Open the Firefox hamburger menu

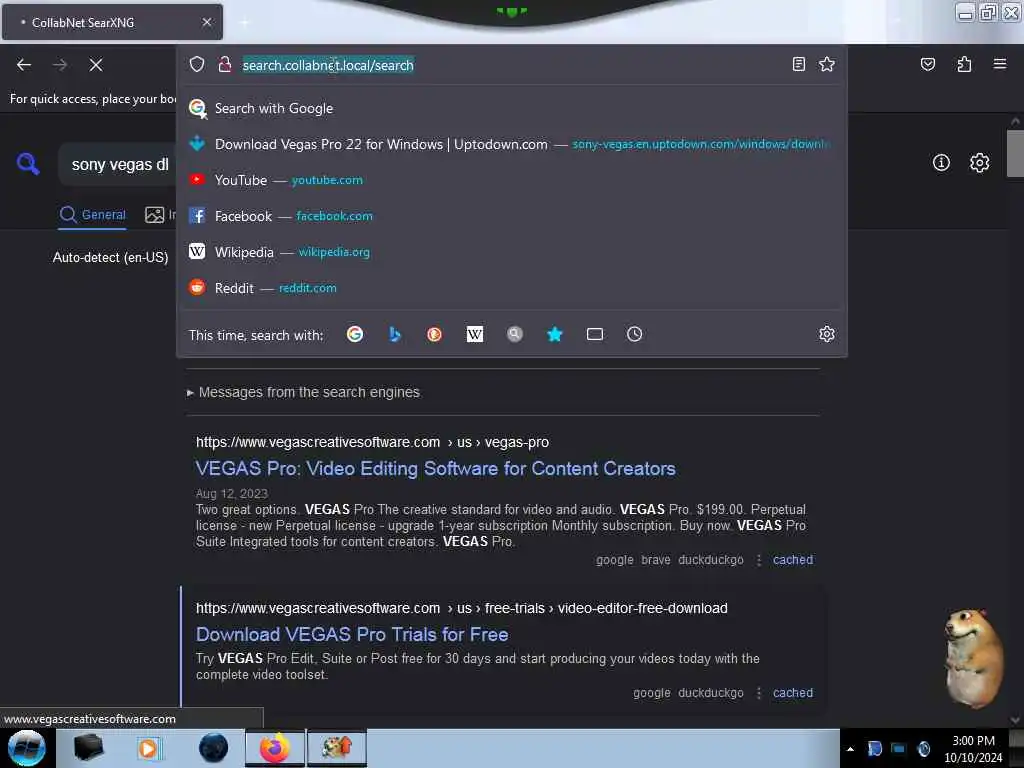point(999,64)
